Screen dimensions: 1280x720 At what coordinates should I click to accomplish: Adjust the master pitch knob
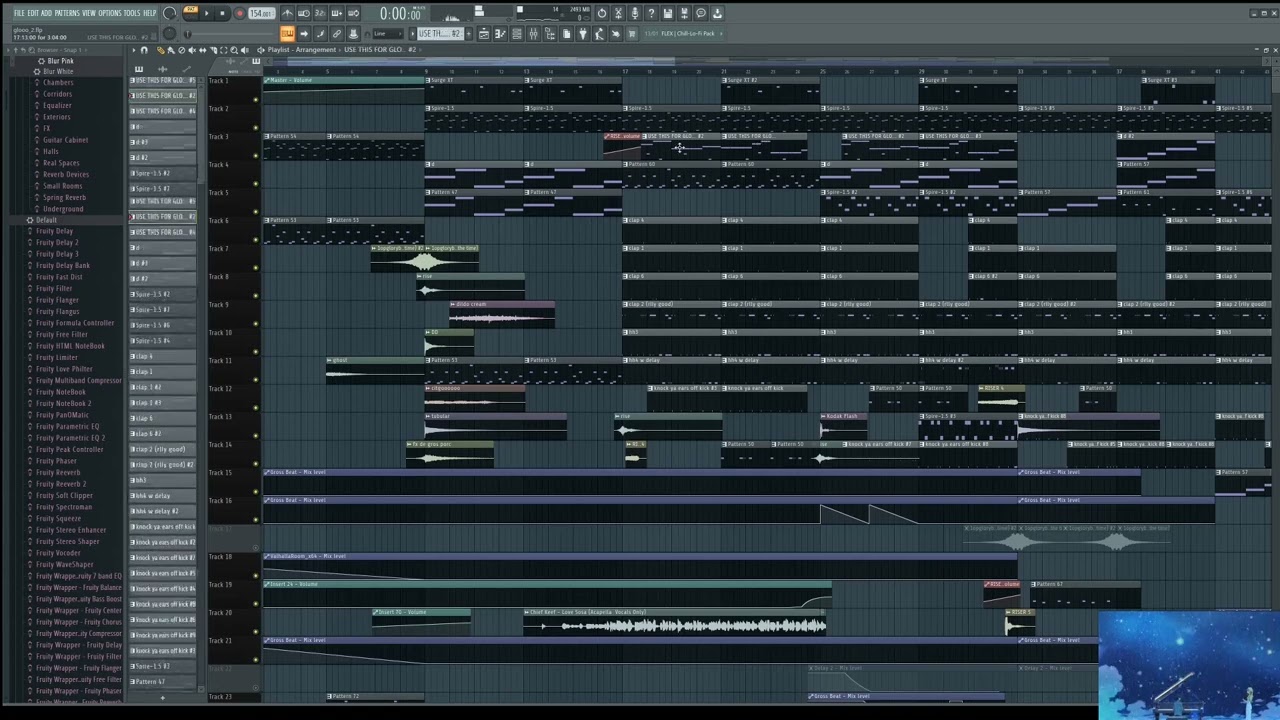coord(169,33)
